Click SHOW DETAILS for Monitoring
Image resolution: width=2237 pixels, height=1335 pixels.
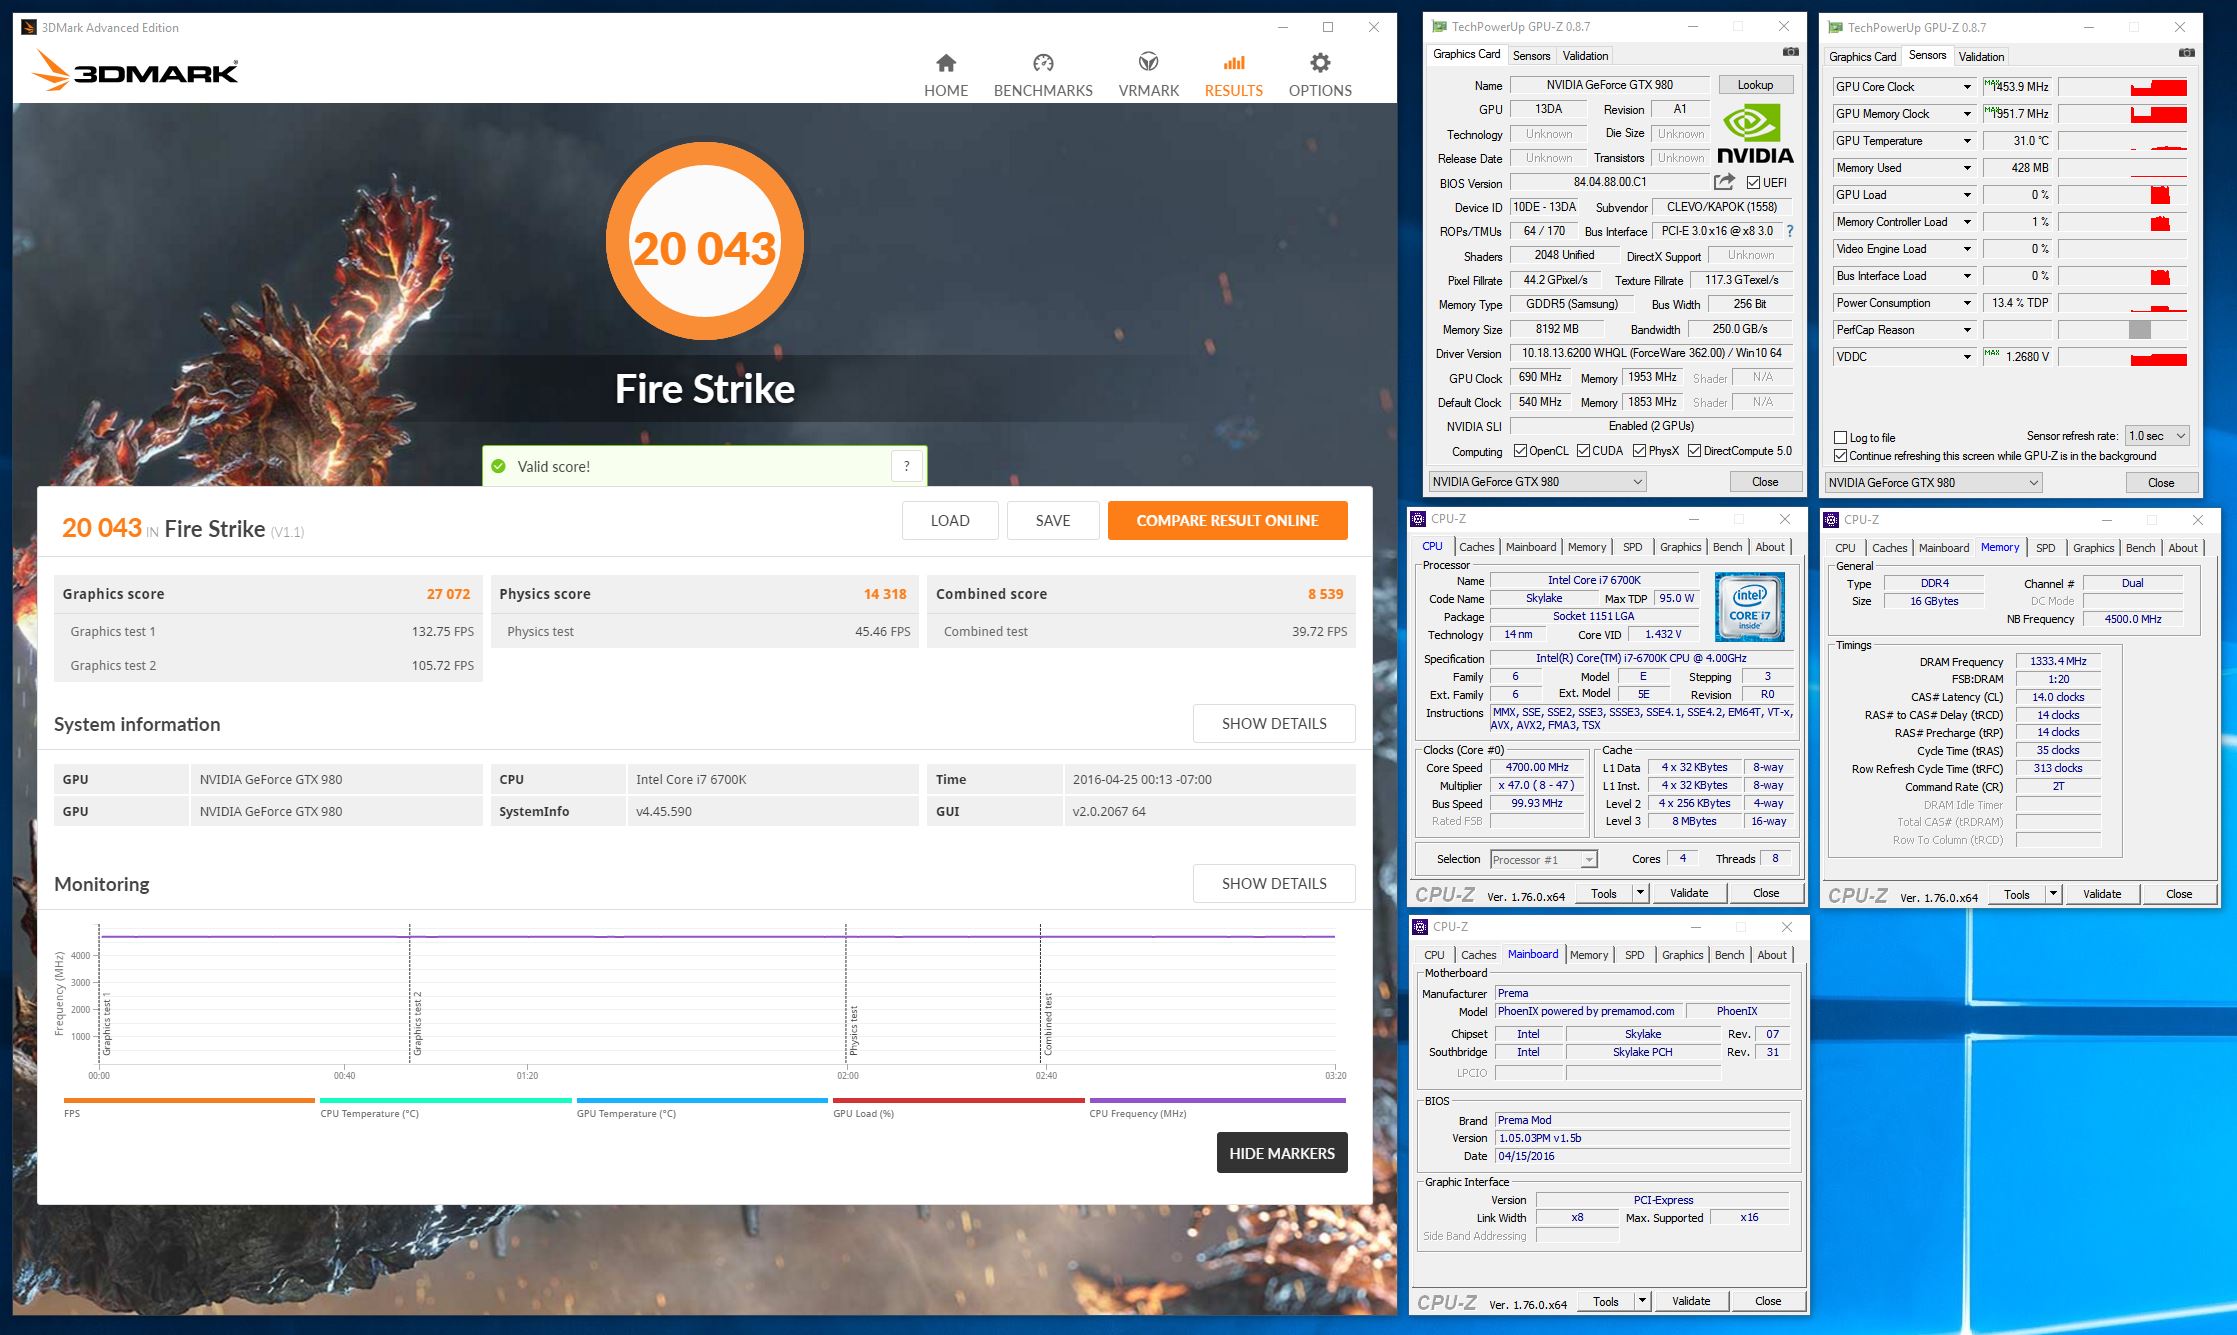(x=1274, y=883)
